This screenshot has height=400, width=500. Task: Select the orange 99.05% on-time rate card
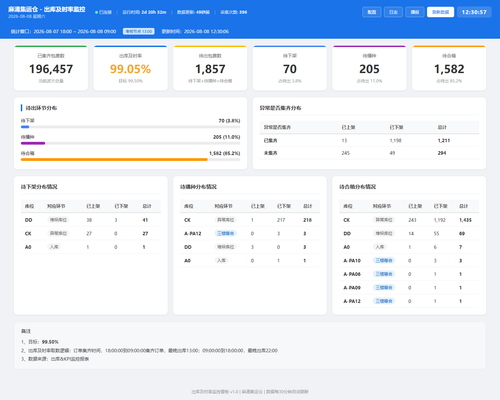(130, 68)
